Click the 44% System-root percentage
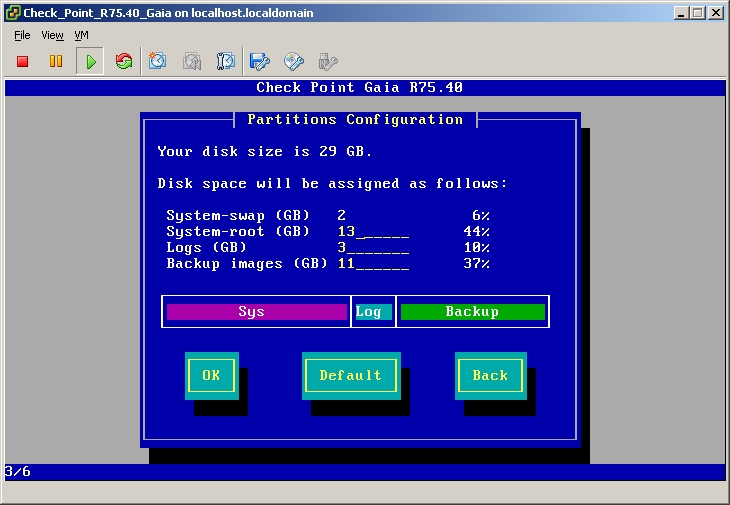 coord(477,231)
